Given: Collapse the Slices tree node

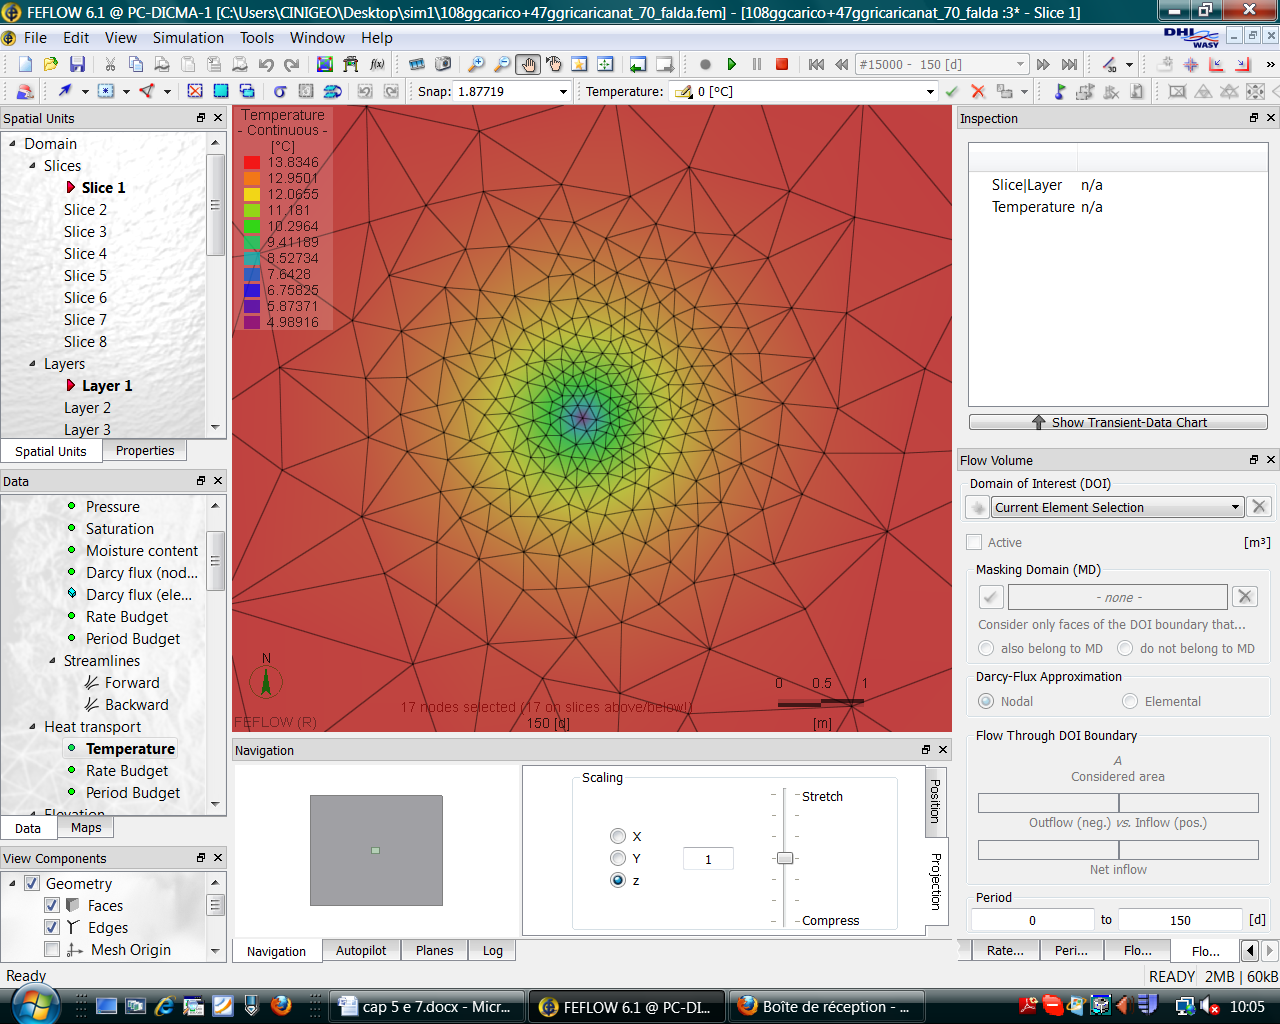Looking at the screenshot, I should (32, 165).
